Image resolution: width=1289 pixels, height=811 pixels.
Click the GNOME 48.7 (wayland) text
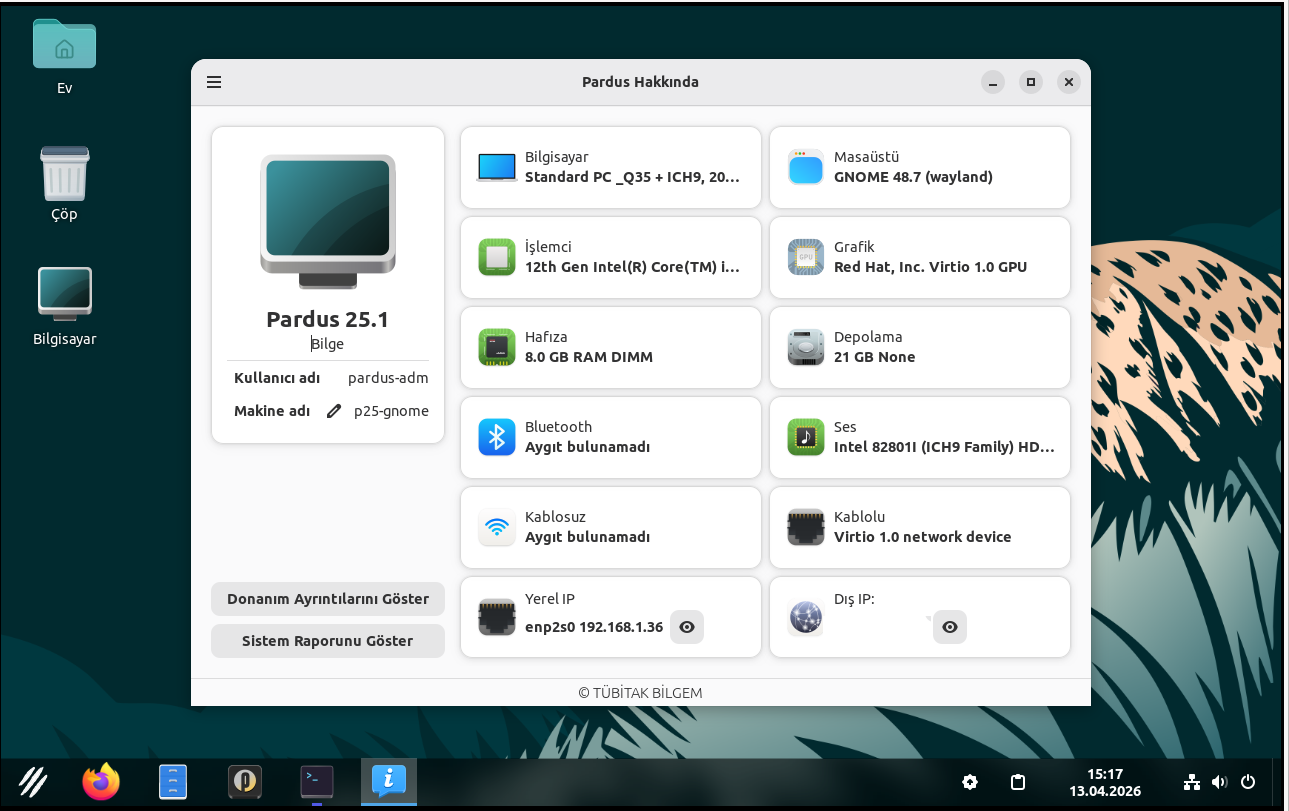coord(913,177)
